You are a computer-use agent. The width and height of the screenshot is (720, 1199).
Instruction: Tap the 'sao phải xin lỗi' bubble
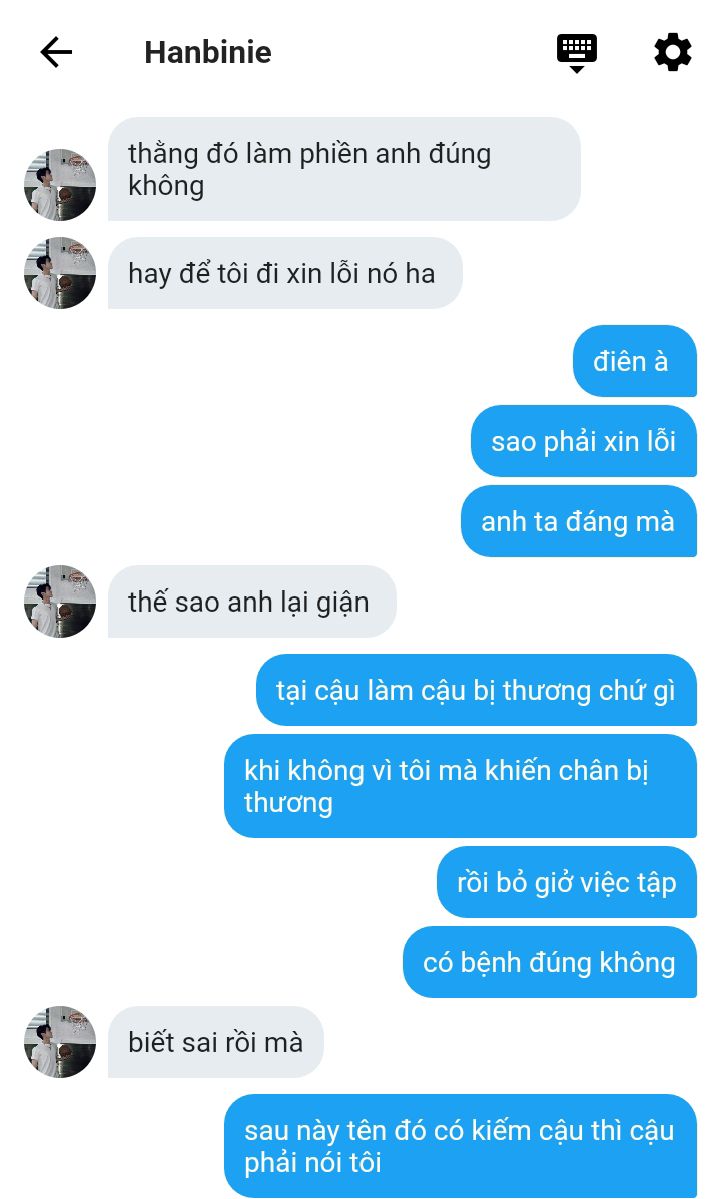[x=584, y=441]
